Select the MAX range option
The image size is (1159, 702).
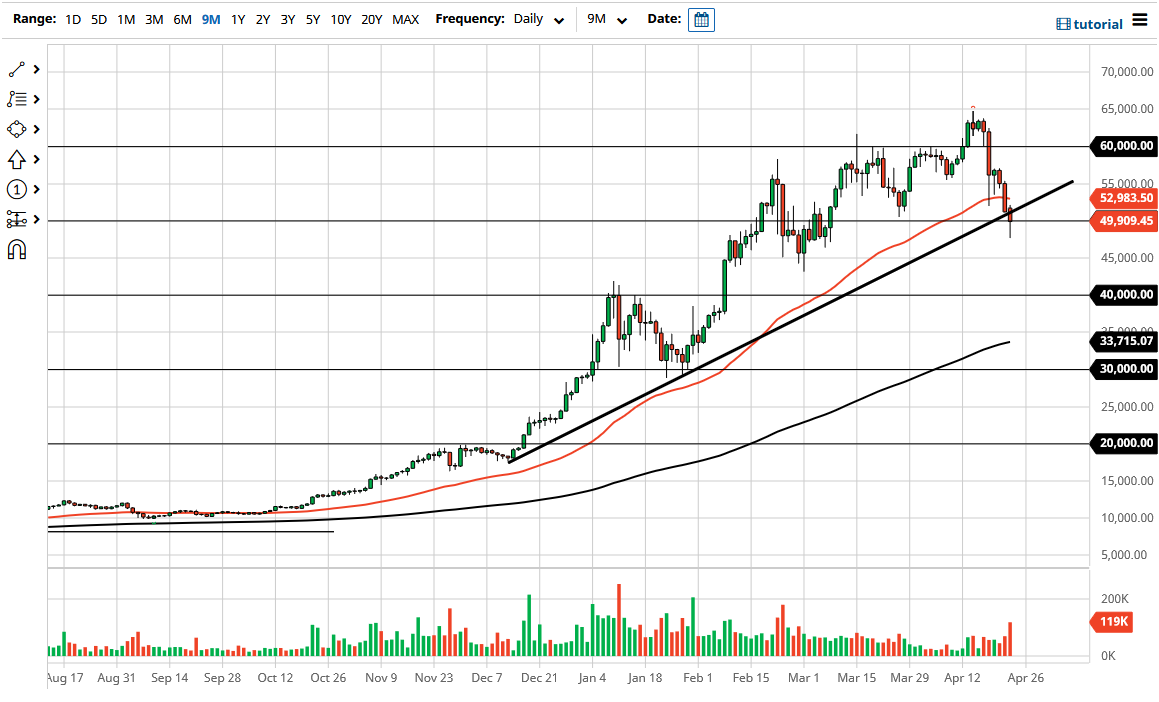[405, 19]
